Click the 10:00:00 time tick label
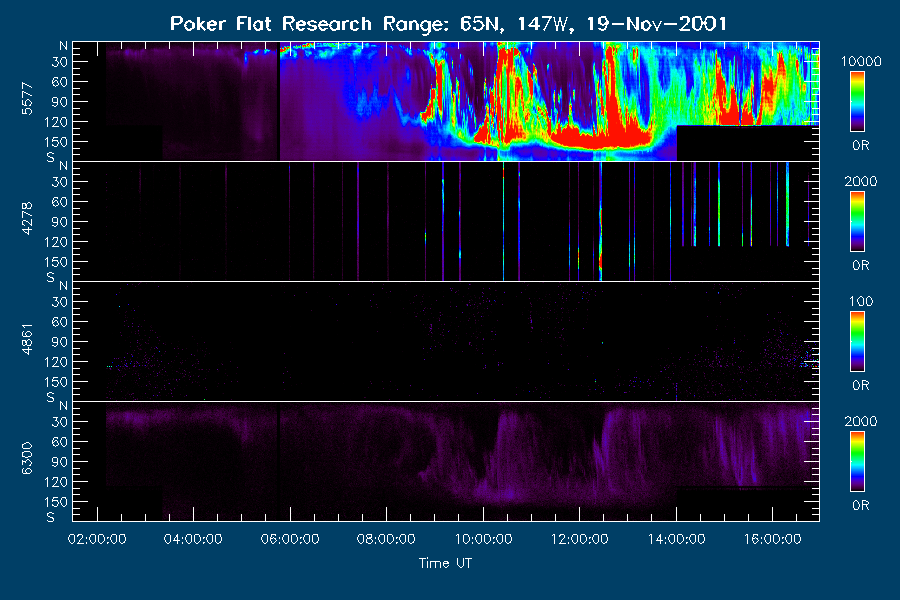Screen dimensions: 900x600 tap(483, 539)
